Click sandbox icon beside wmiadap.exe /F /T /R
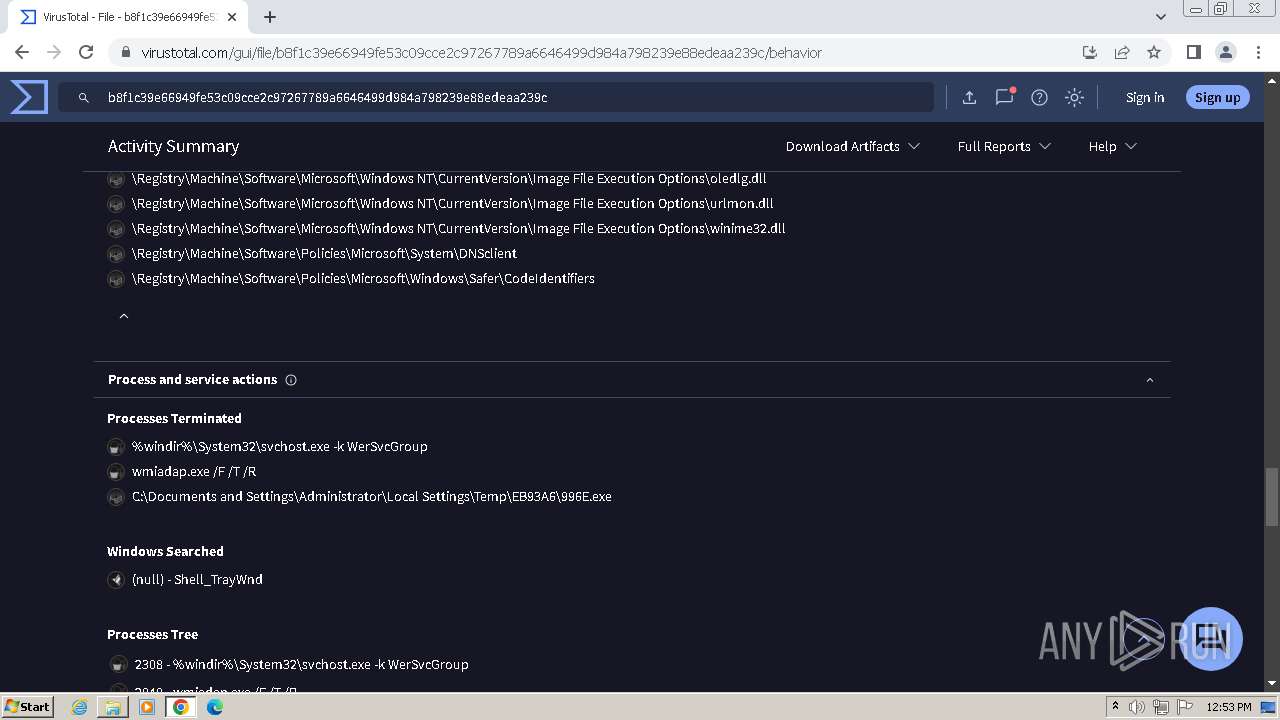Image resolution: width=1280 pixels, height=720 pixels. [x=116, y=472]
